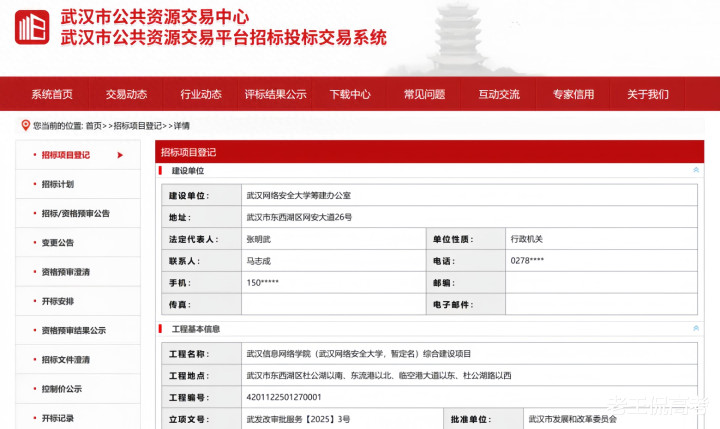Screen dimensions: 720x429
Task: Click the 工程基本信息 section heading
Action: pyautogui.click(x=196, y=329)
